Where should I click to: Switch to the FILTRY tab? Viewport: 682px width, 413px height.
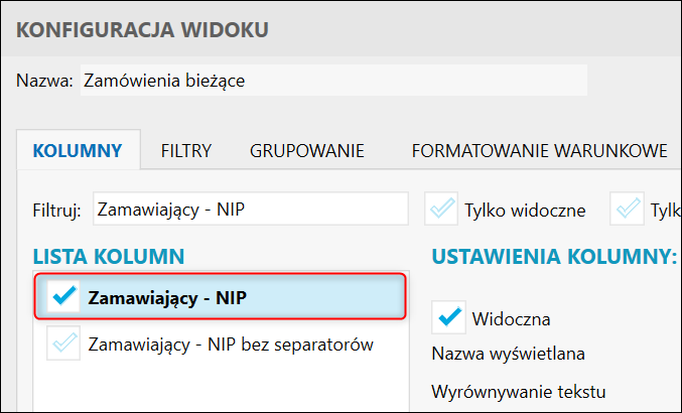click(186, 151)
